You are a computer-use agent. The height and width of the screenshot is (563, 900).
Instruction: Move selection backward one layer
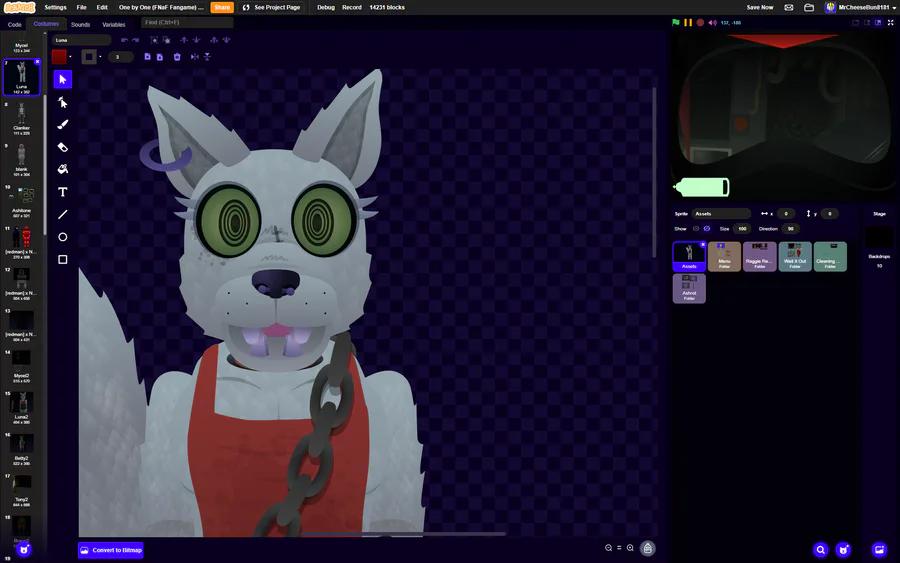(x=196, y=40)
